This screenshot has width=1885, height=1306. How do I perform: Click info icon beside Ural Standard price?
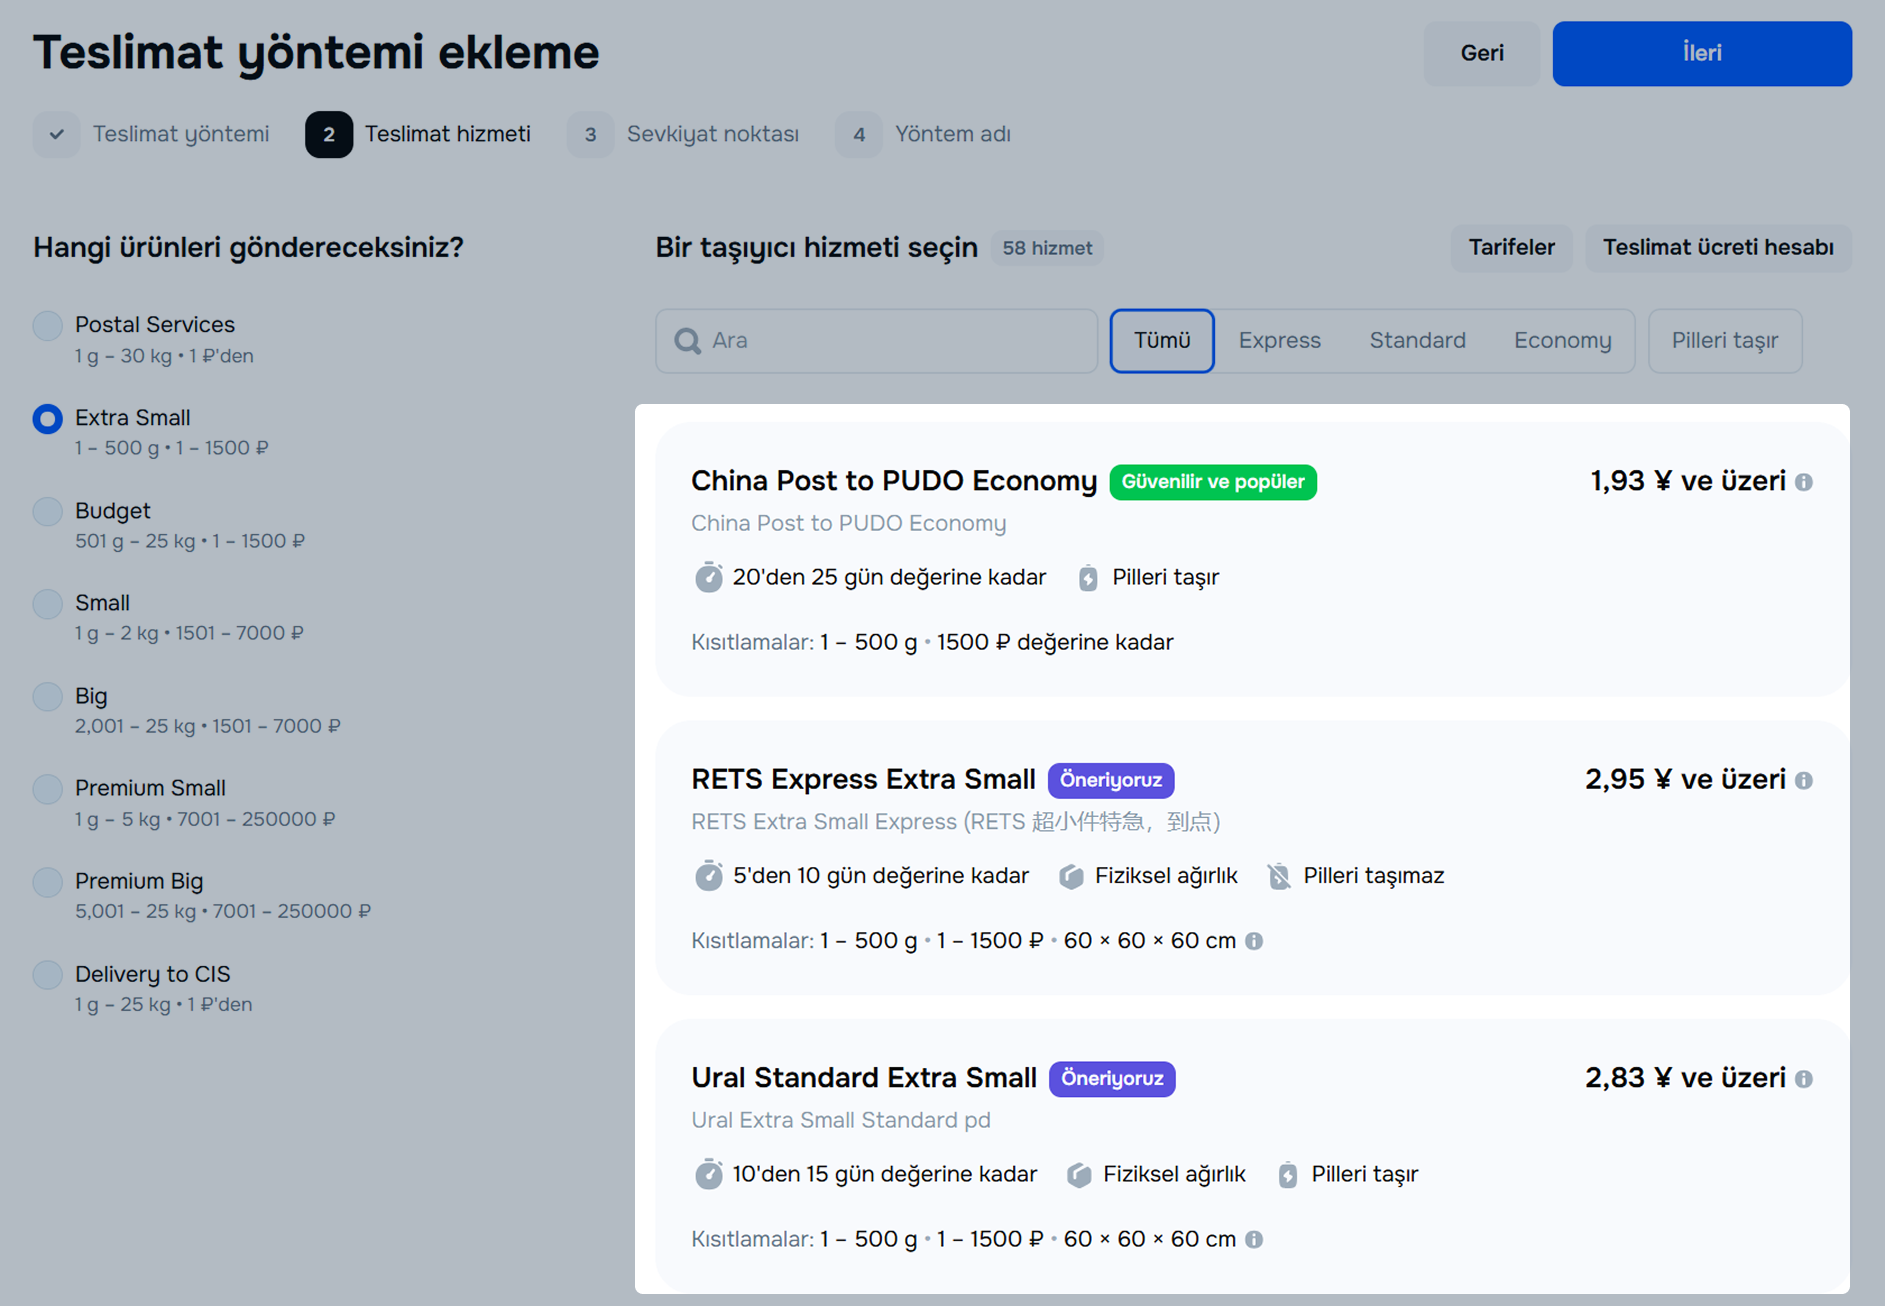(1803, 1079)
